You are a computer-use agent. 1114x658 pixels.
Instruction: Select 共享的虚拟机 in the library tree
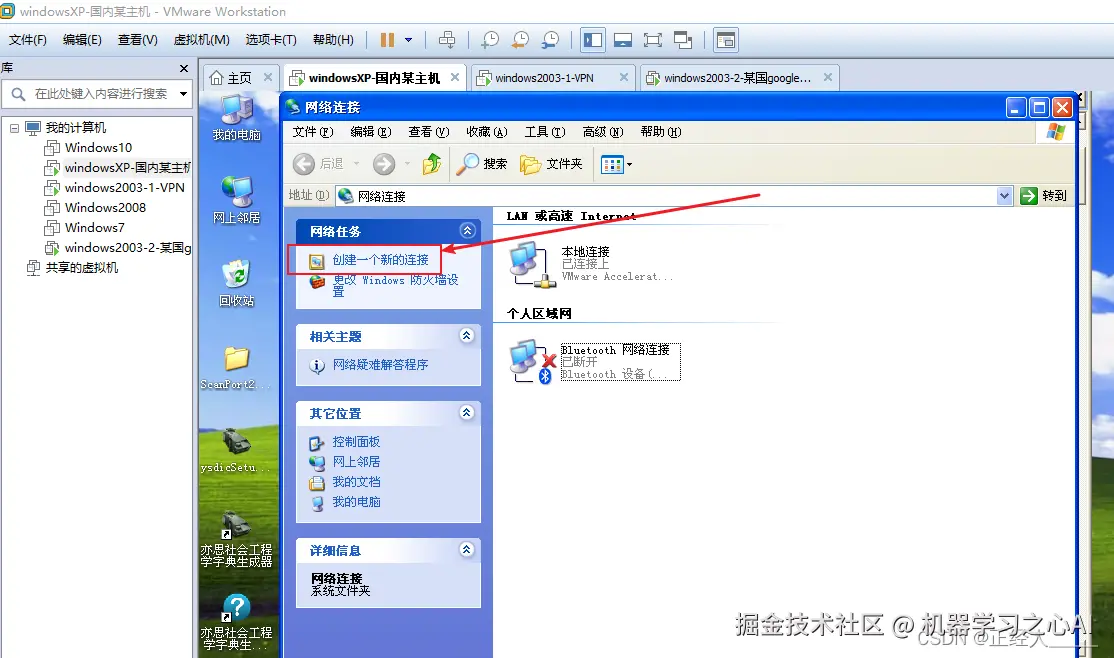[82, 268]
